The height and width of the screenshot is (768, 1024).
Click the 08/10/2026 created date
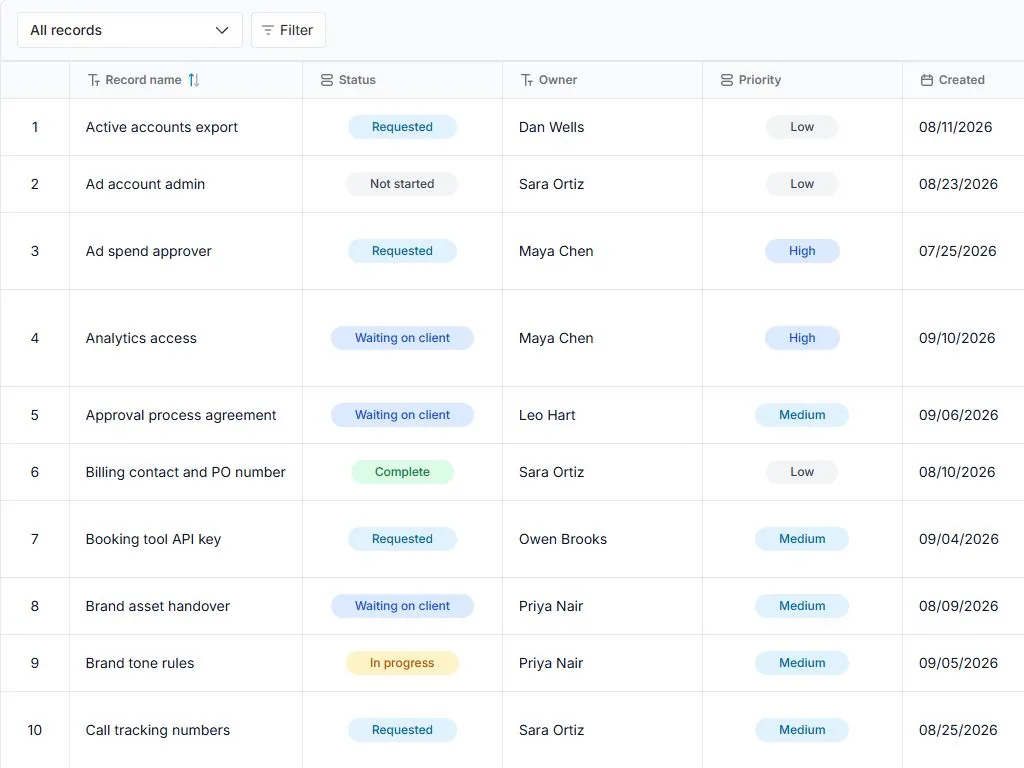coord(957,472)
